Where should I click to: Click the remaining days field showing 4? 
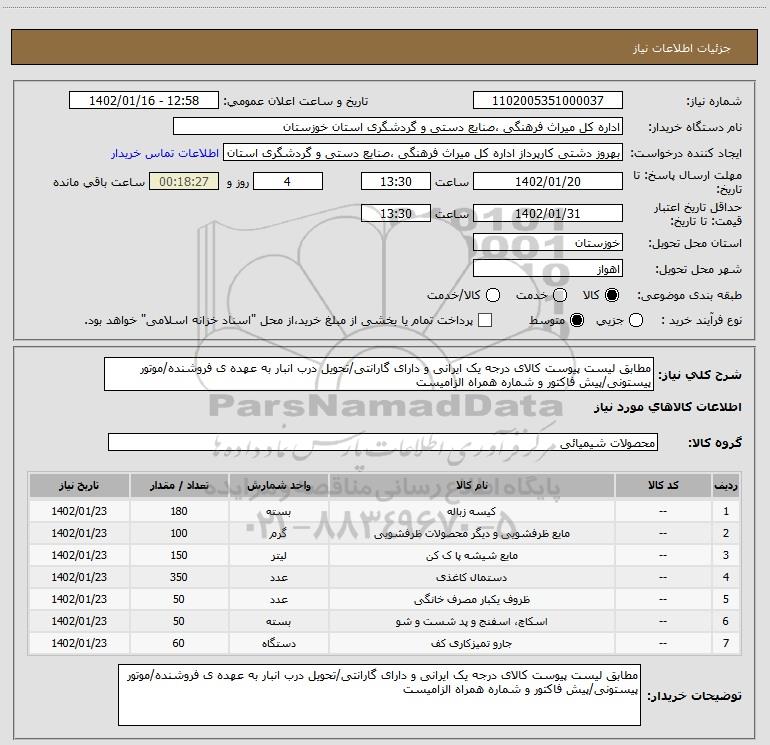288,181
